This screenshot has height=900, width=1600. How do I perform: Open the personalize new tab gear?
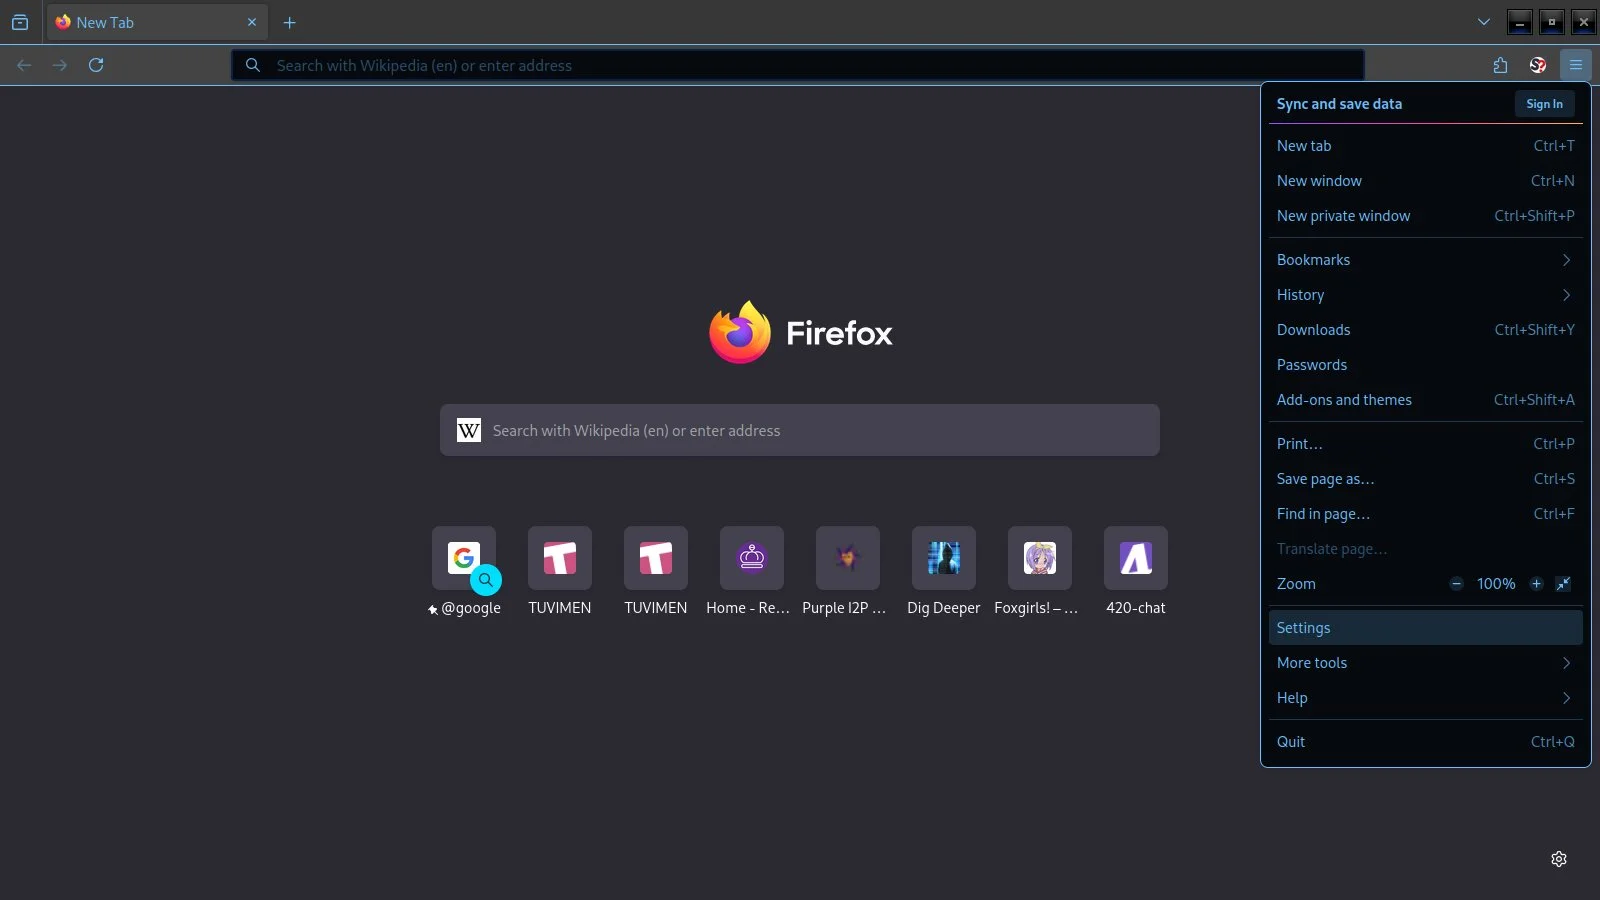1558,859
